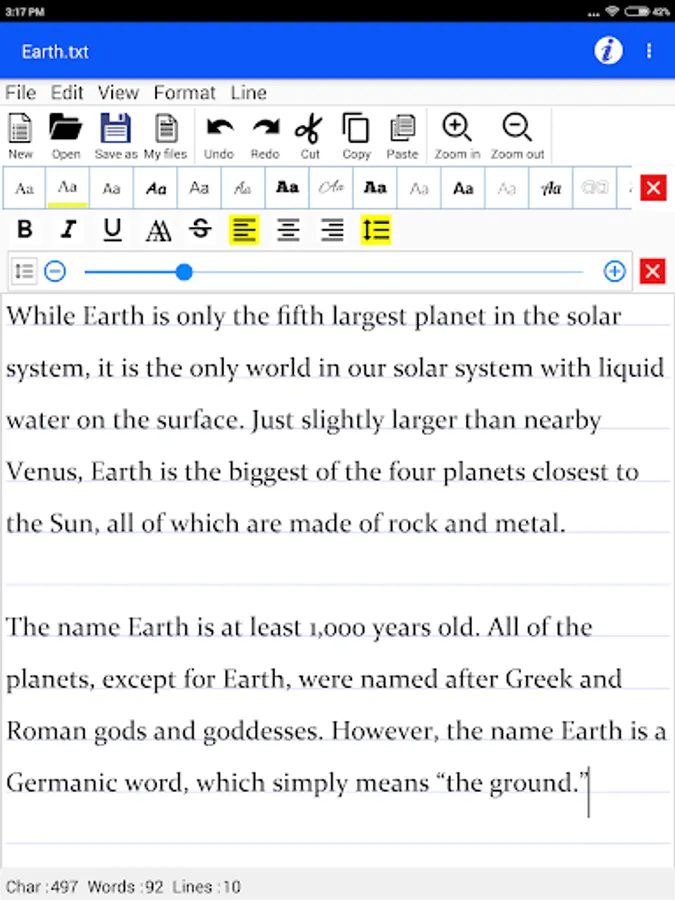The height and width of the screenshot is (900, 675).
Task: Close the line spacing slider bar
Action: [653, 271]
